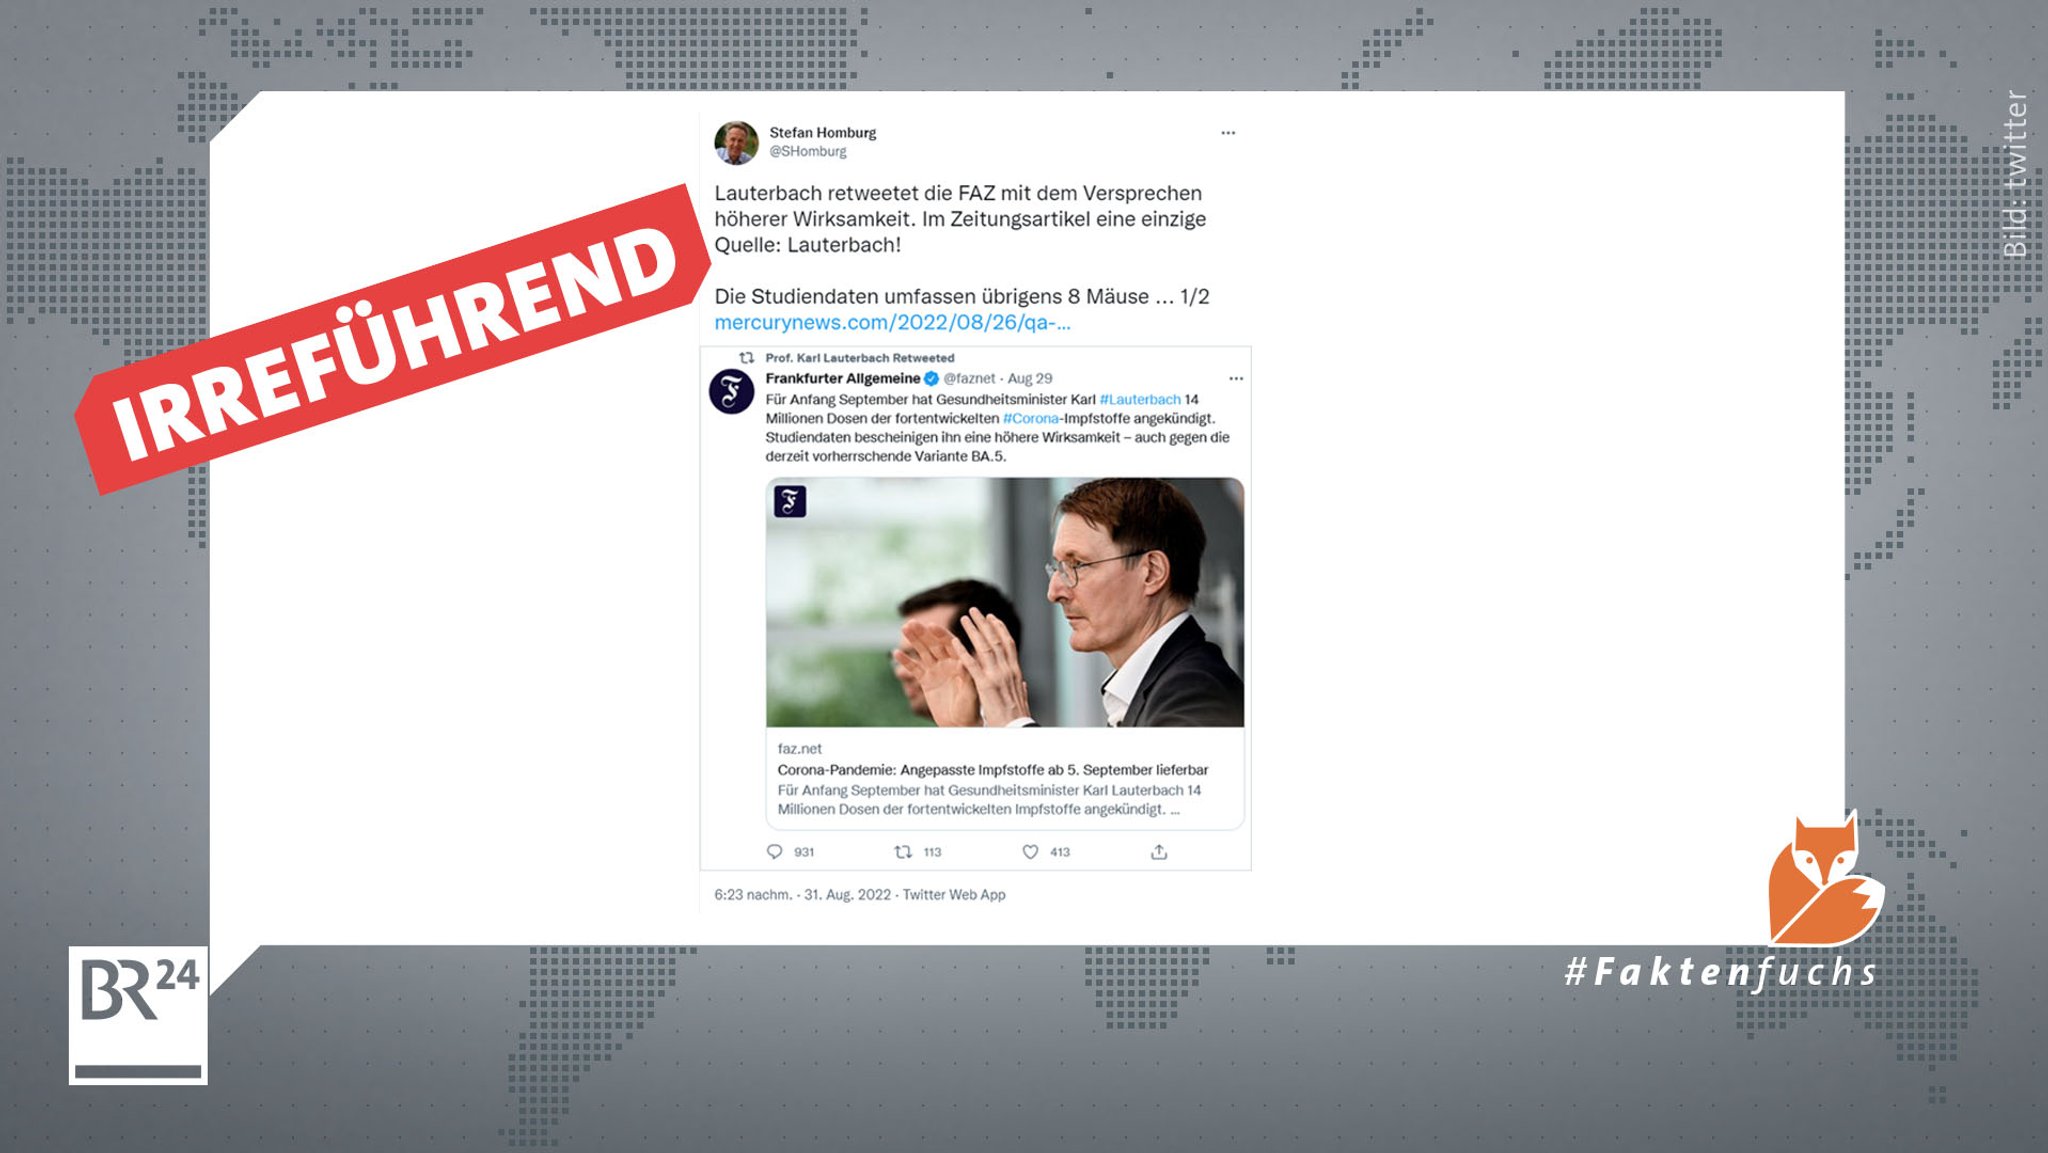The width and height of the screenshot is (2048, 1153).
Task: Click the #Faktenfuchs text
Action: pyautogui.click(x=1722, y=973)
